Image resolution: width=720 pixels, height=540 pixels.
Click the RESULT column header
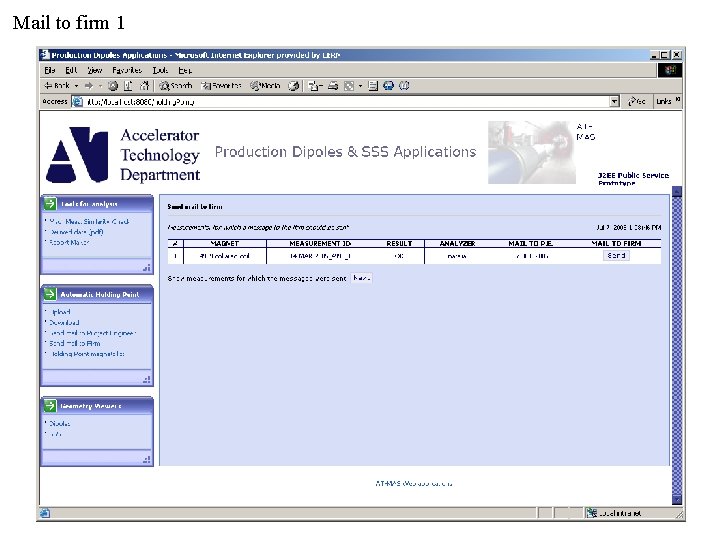click(x=399, y=243)
